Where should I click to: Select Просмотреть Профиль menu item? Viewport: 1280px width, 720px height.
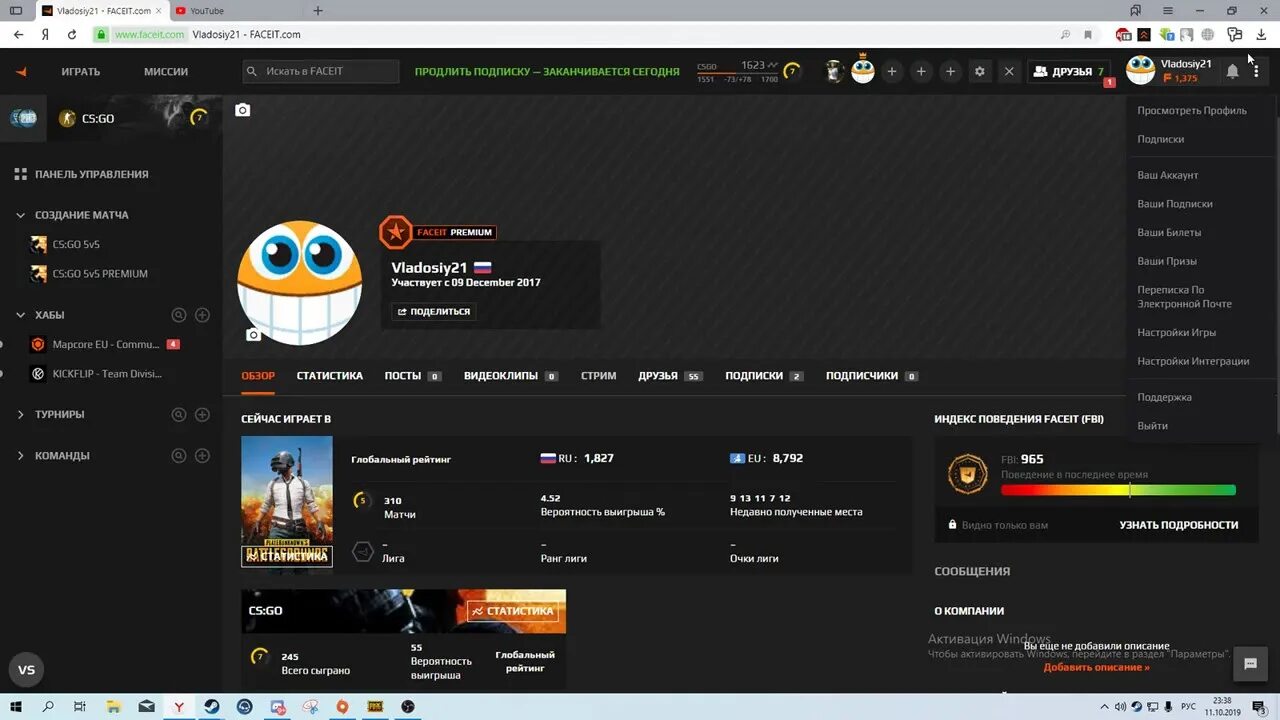pos(1192,111)
